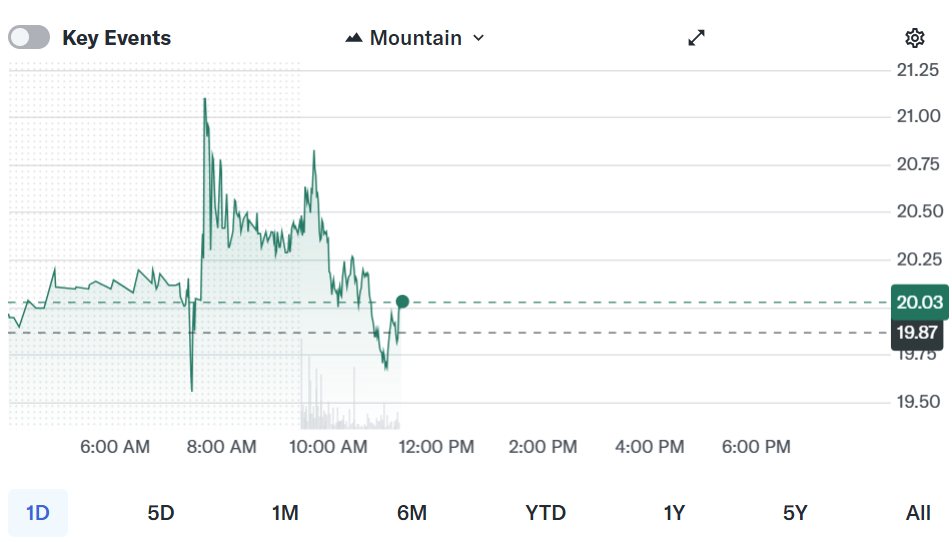This screenshot has width=952, height=542.
Task: Click the chevron beside Mountain
Action: (478, 38)
